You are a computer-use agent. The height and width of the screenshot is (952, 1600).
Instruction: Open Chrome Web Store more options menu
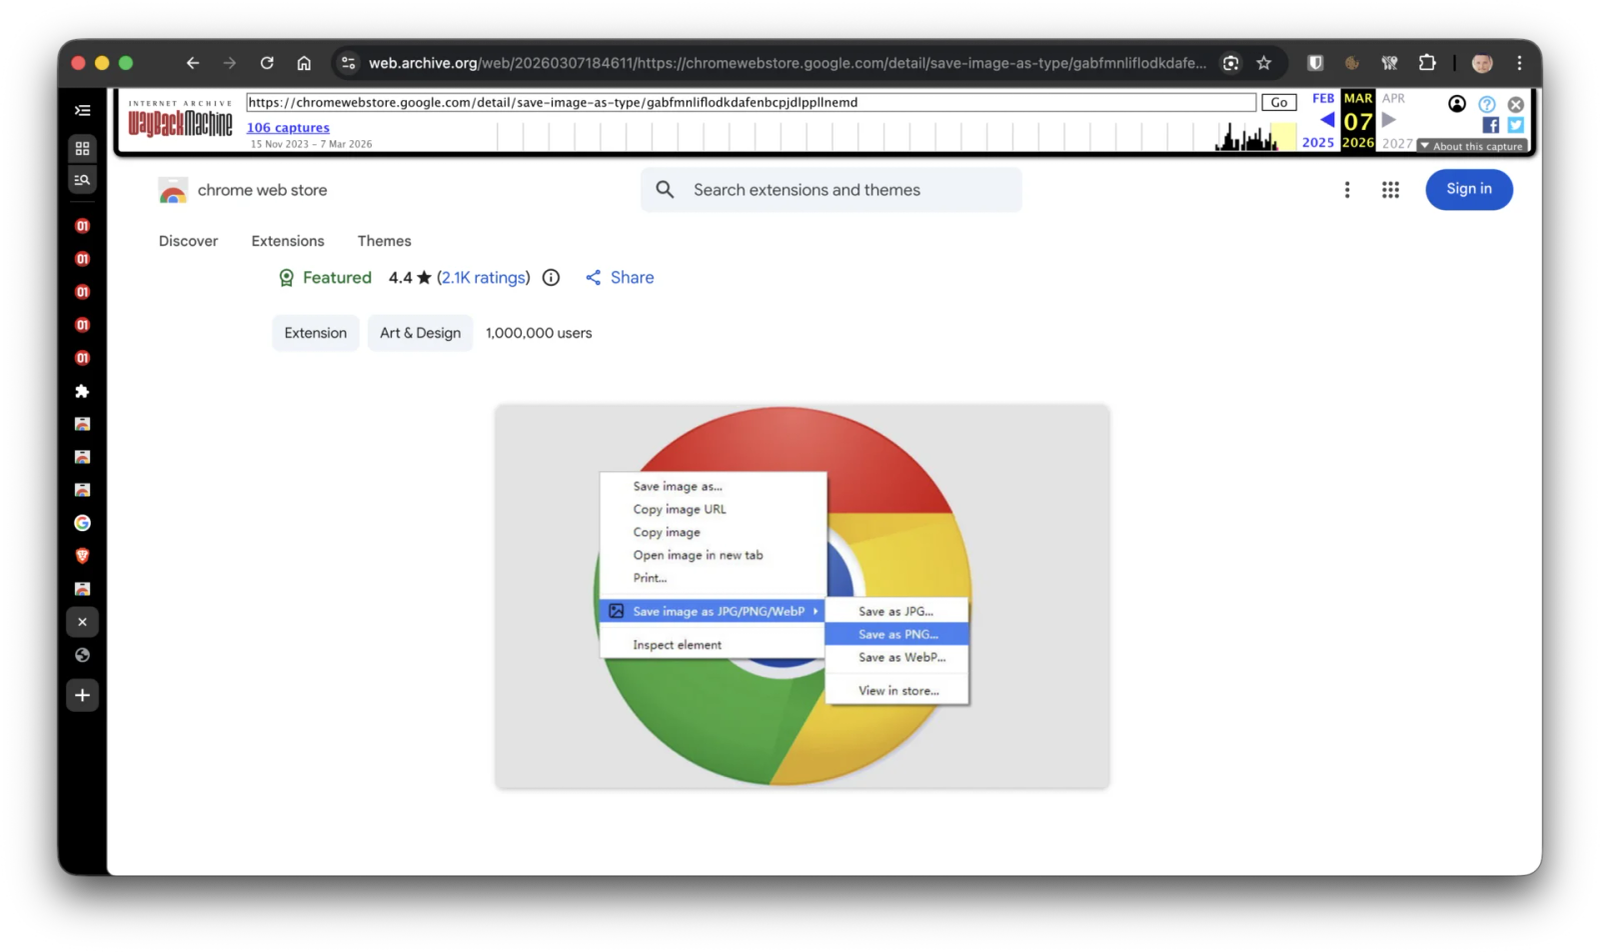(1347, 190)
